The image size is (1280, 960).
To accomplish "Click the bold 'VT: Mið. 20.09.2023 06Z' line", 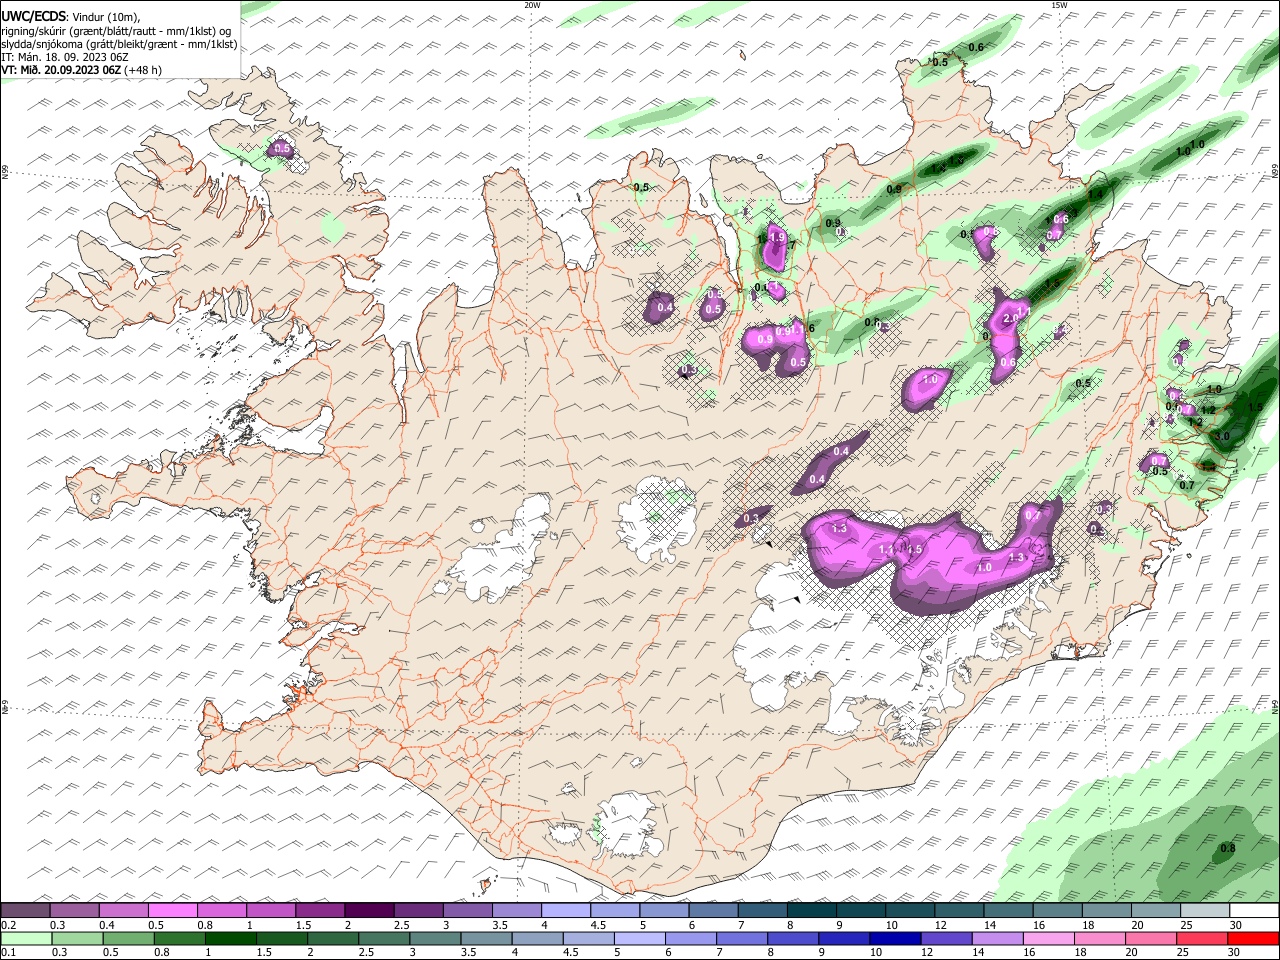I will tap(62, 70).
